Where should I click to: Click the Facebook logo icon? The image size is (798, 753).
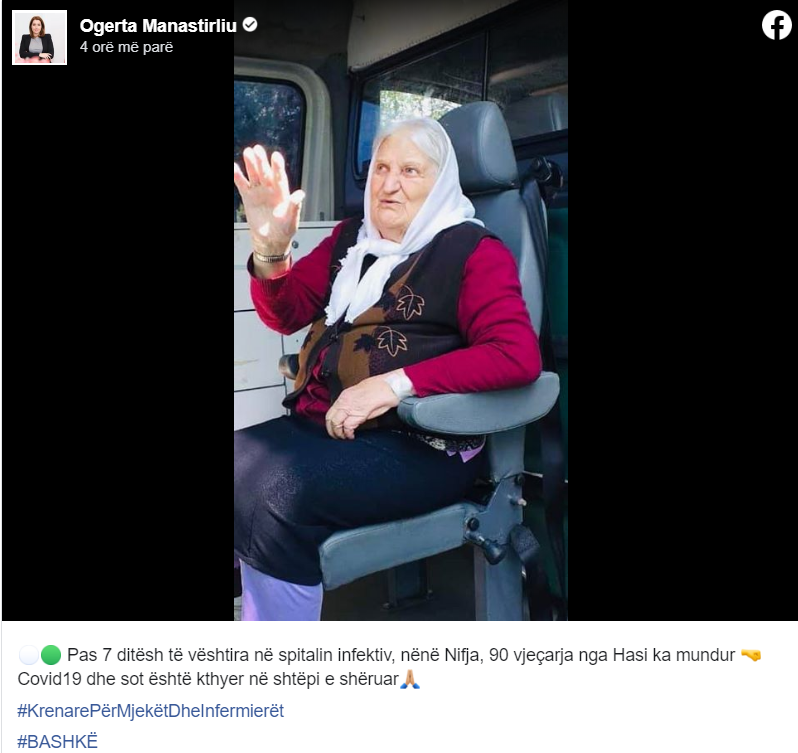(x=777, y=25)
